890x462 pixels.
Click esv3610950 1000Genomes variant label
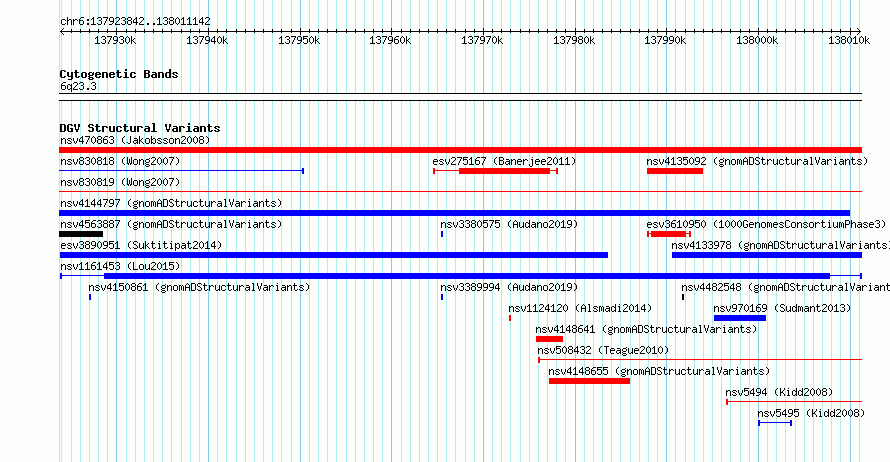766,224
